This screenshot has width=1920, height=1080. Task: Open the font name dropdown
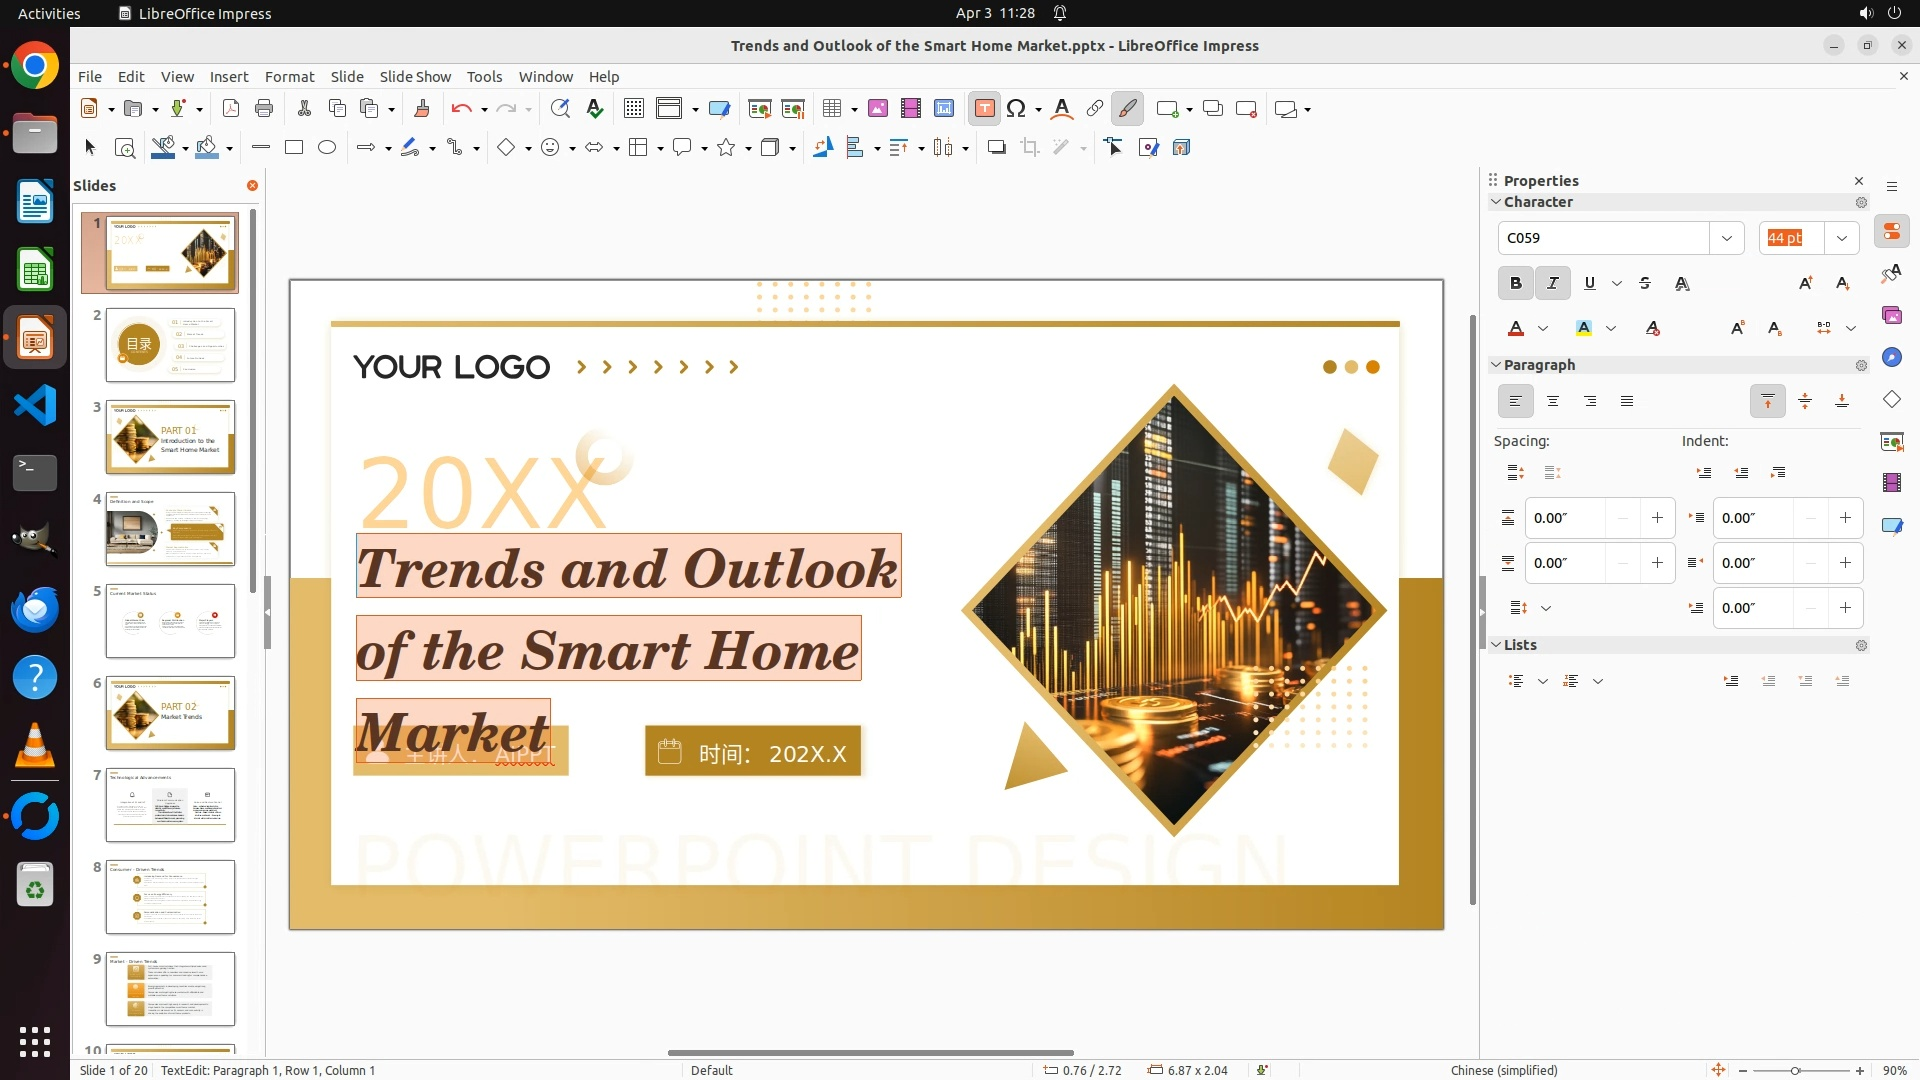click(x=1726, y=238)
